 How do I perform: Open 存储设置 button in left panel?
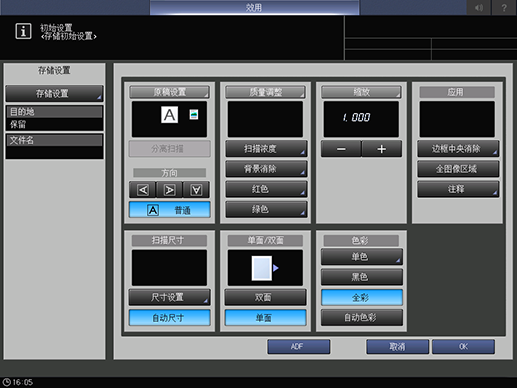(x=54, y=94)
